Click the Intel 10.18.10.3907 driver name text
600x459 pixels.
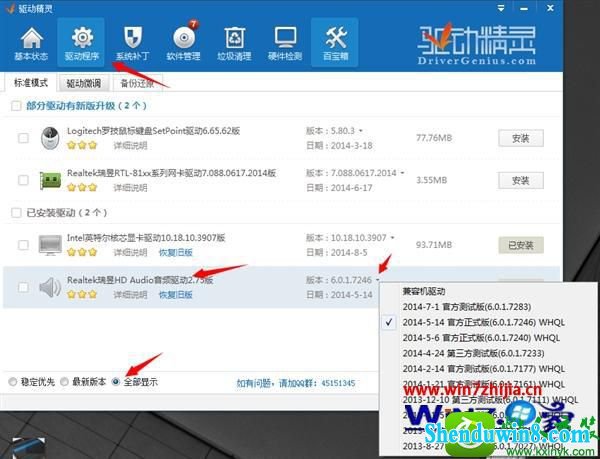click(146, 238)
